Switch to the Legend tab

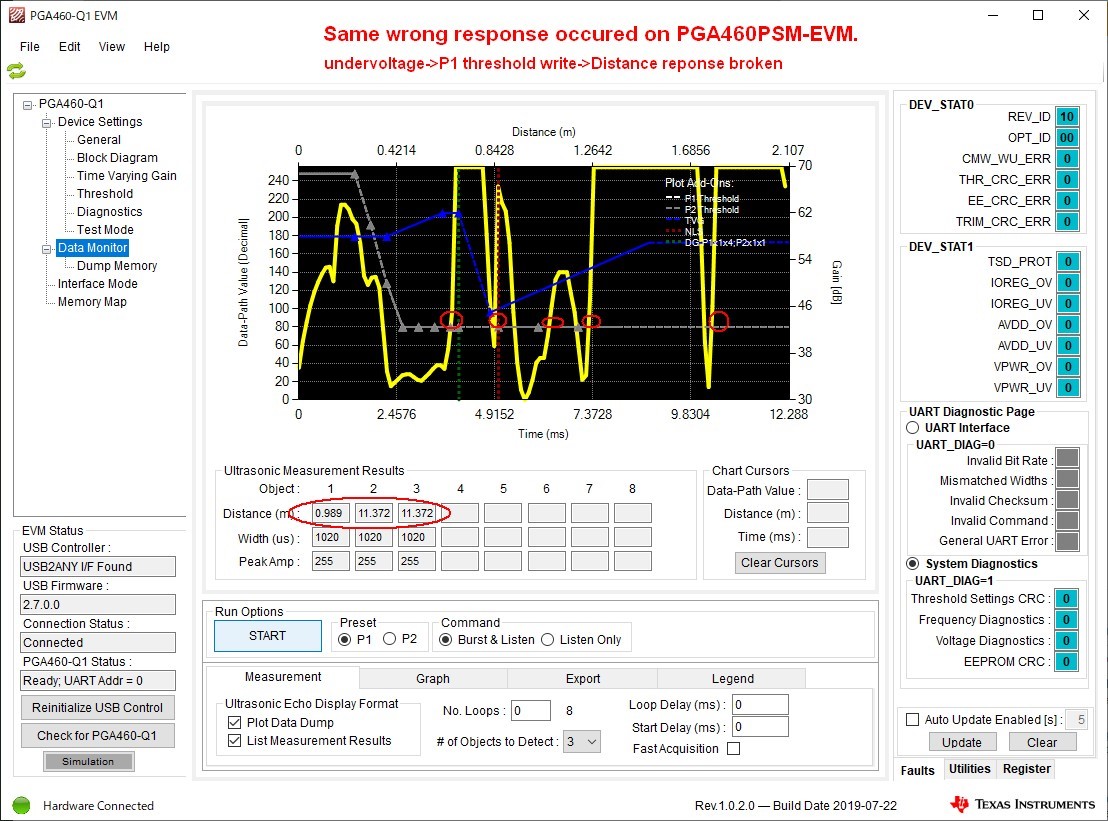point(732,678)
